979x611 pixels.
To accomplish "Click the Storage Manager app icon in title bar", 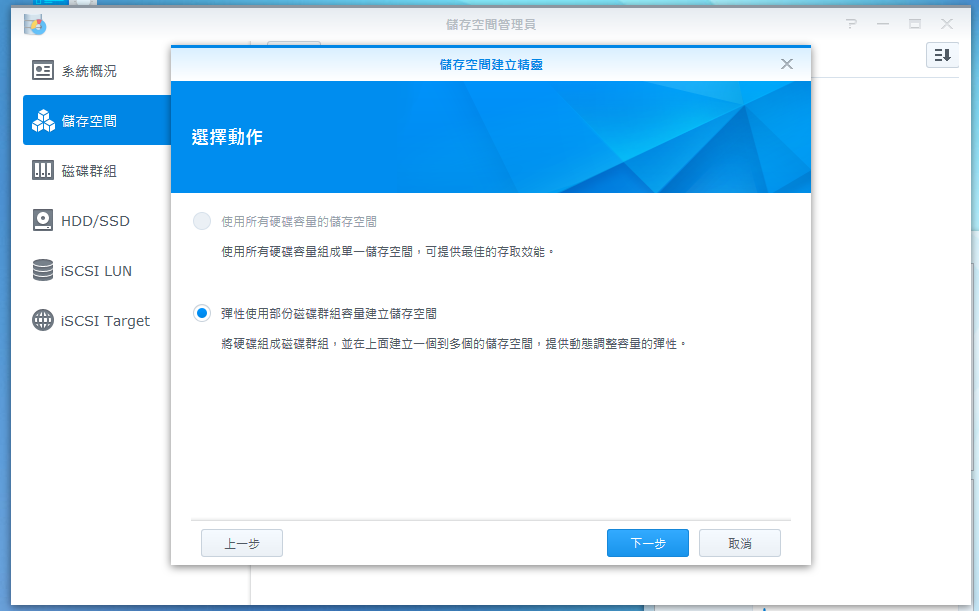I will tap(35, 24).
